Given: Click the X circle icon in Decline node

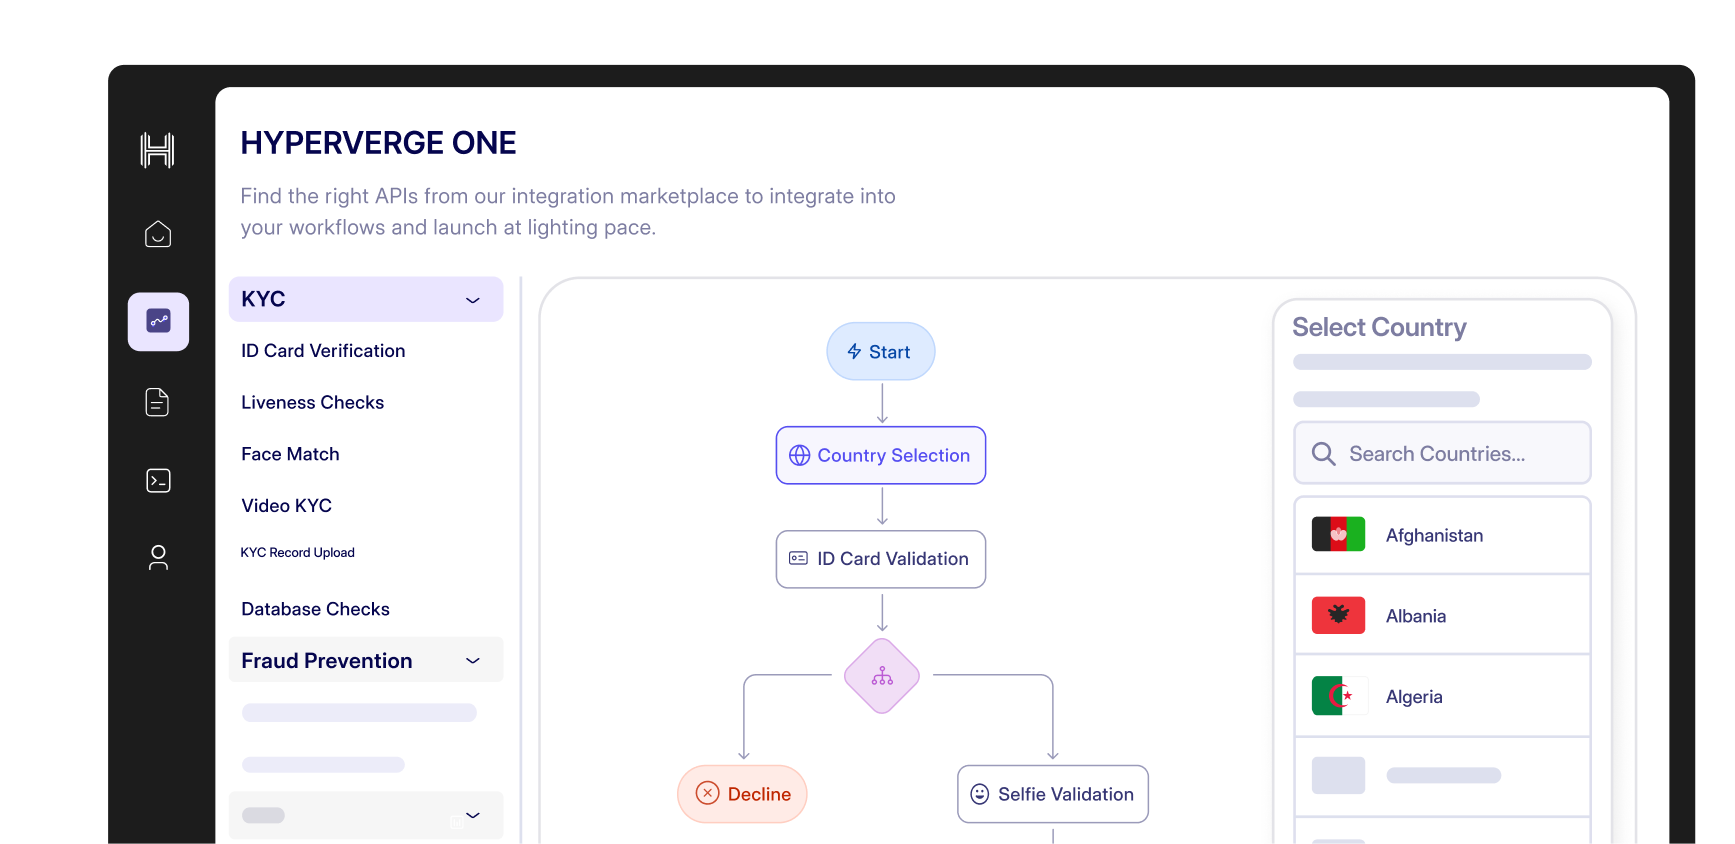Looking at the screenshot, I should (707, 793).
